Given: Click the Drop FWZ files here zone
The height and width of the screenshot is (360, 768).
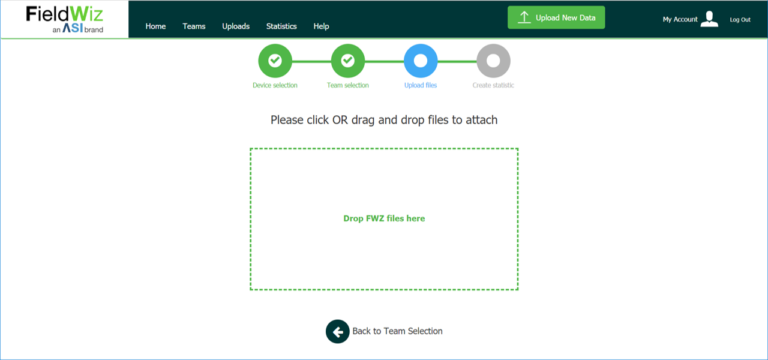Looking at the screenshot, I should click(384, 219).
